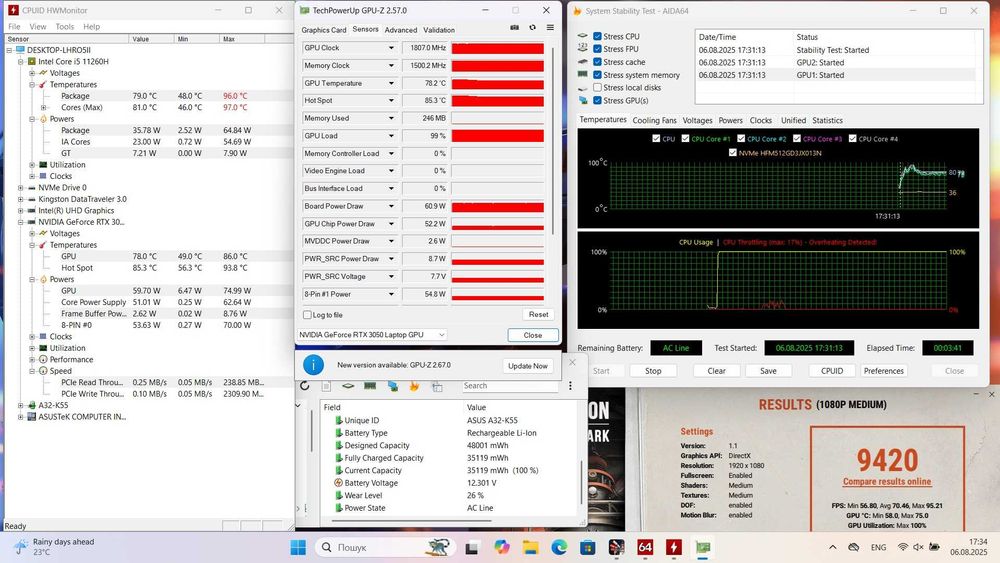This screenshot has width=1000, height=563.
Task: Click the GPU-Z screenshot camera icon
Action: (515, 28)
